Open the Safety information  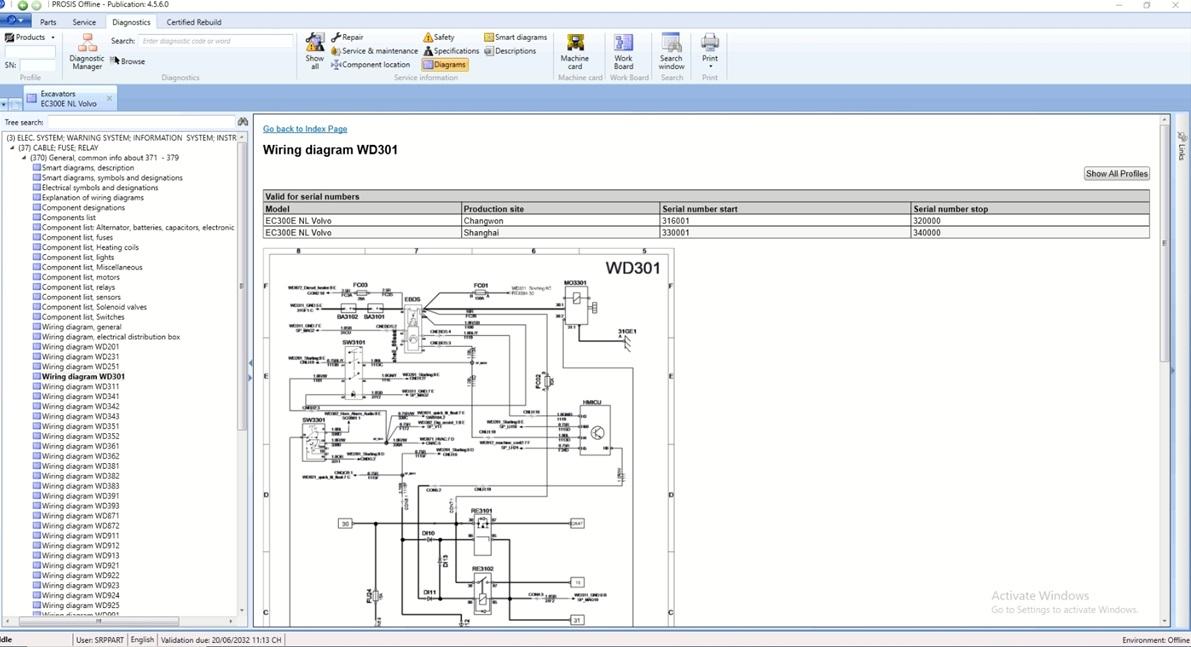(x=439, y=37)
